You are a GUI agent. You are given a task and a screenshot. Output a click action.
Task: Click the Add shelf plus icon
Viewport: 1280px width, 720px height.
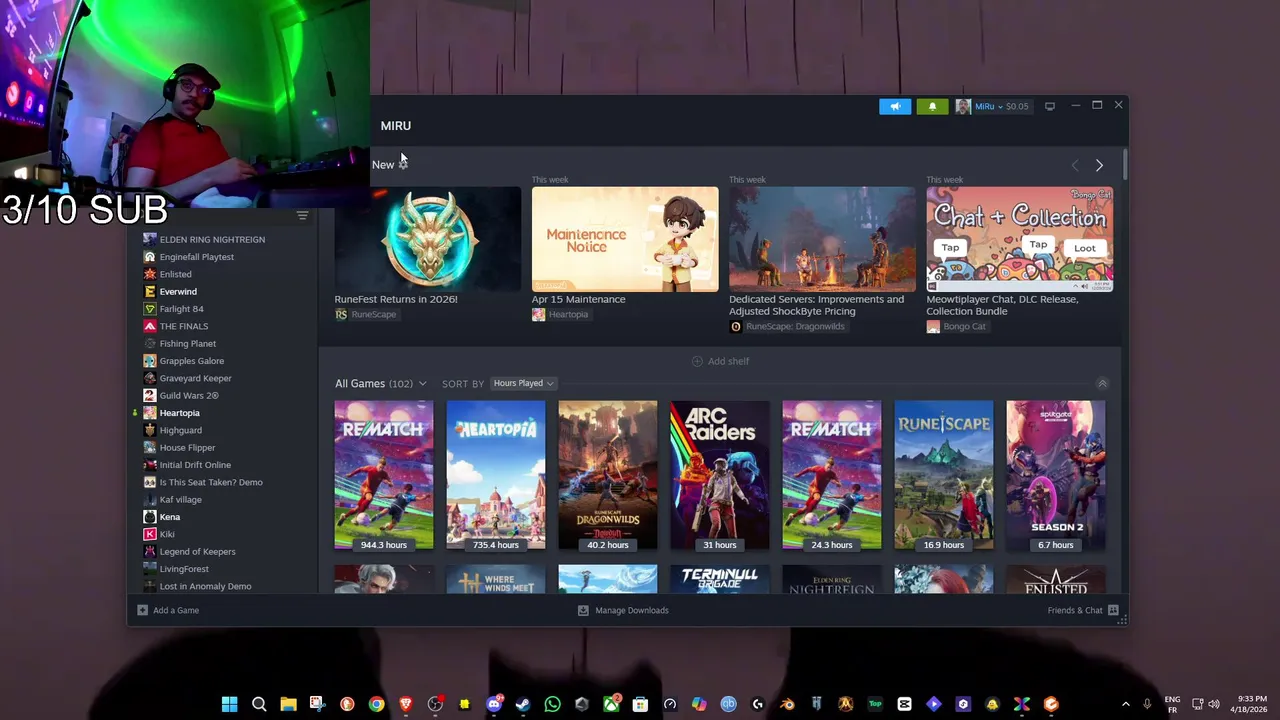coord(697,361)
